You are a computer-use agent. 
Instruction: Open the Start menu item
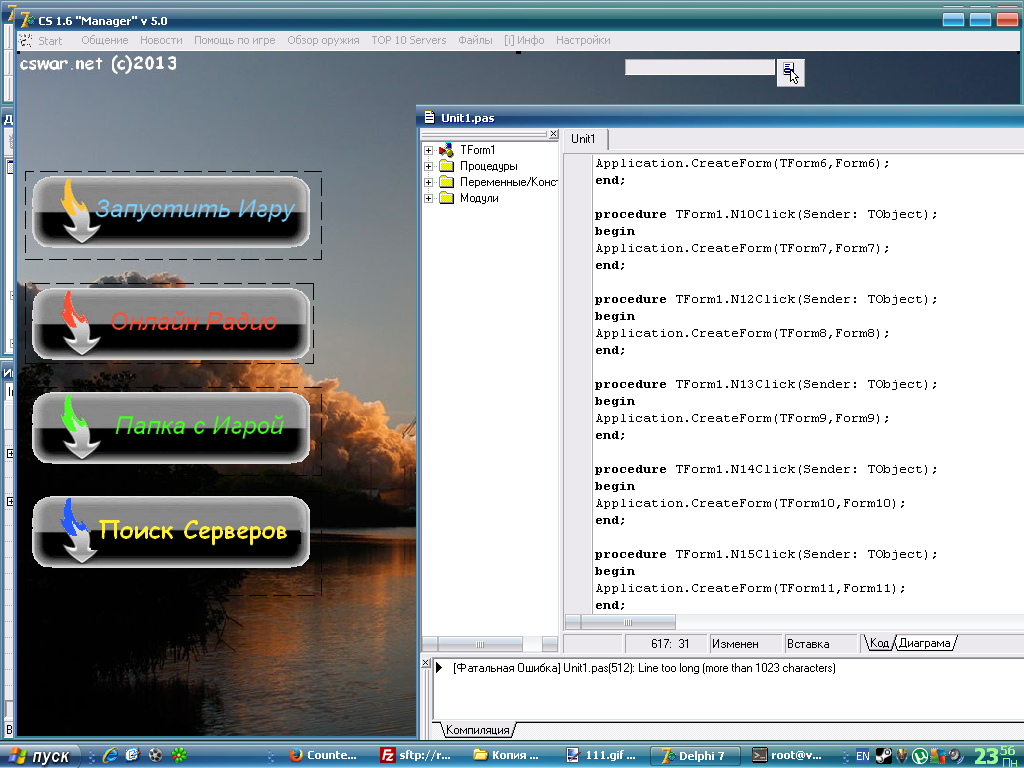(50, 40)
